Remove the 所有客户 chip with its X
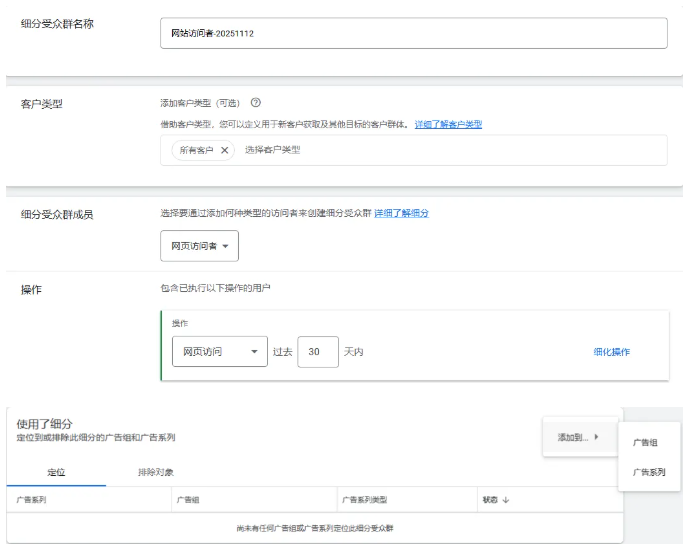697x558 pixels. click(225, 150)
